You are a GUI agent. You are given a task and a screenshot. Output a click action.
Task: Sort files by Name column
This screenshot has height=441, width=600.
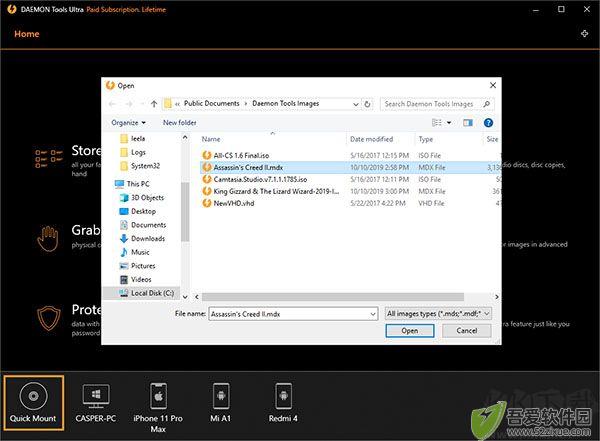tap(211, 139)
